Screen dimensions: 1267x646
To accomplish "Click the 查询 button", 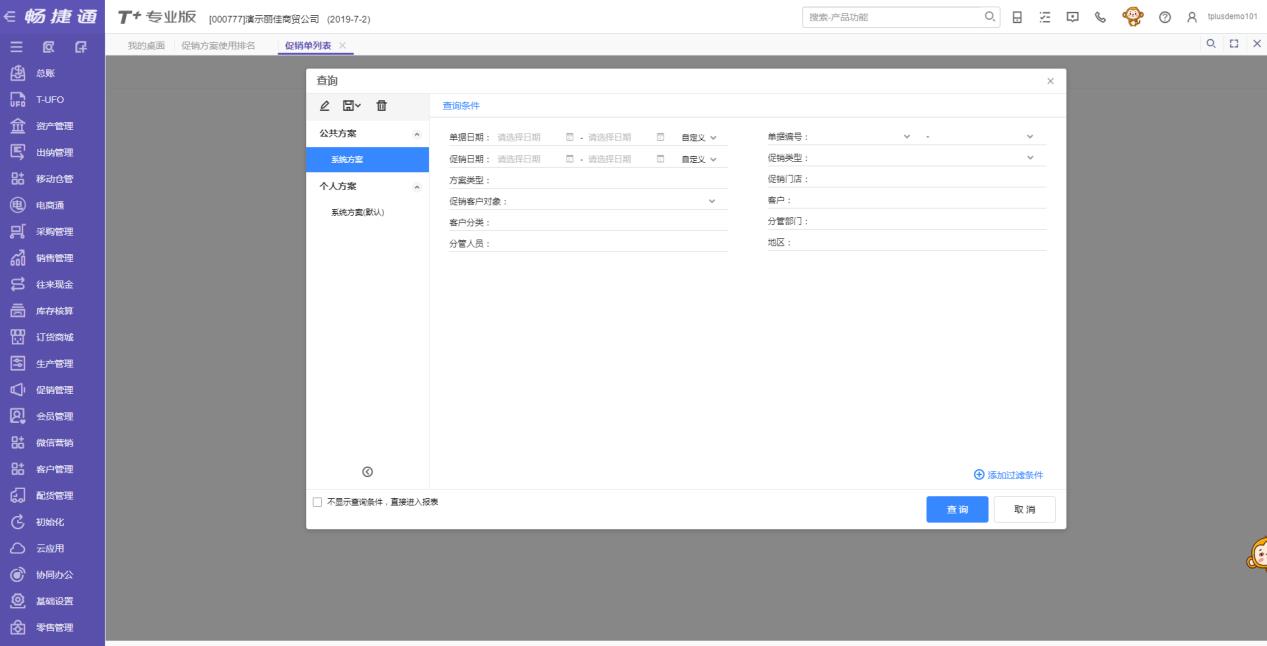I will (x=957, y=510).
